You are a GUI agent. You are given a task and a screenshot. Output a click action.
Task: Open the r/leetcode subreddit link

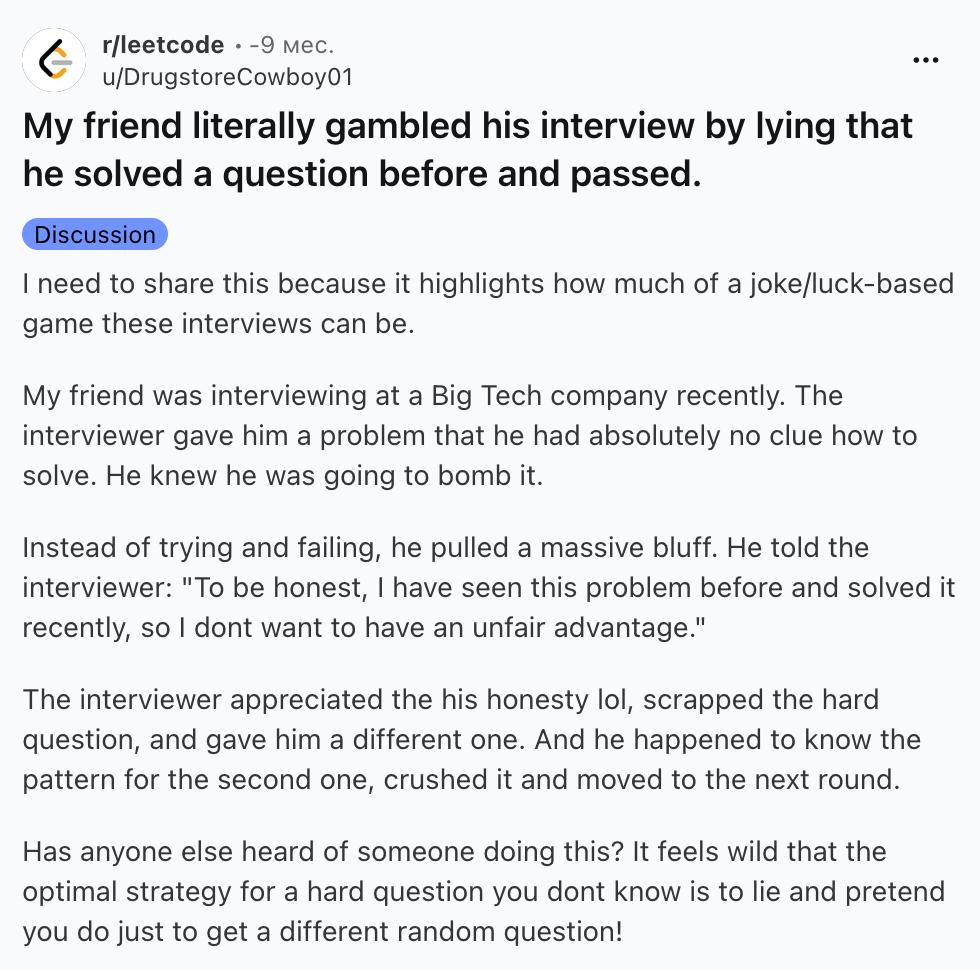163,45
